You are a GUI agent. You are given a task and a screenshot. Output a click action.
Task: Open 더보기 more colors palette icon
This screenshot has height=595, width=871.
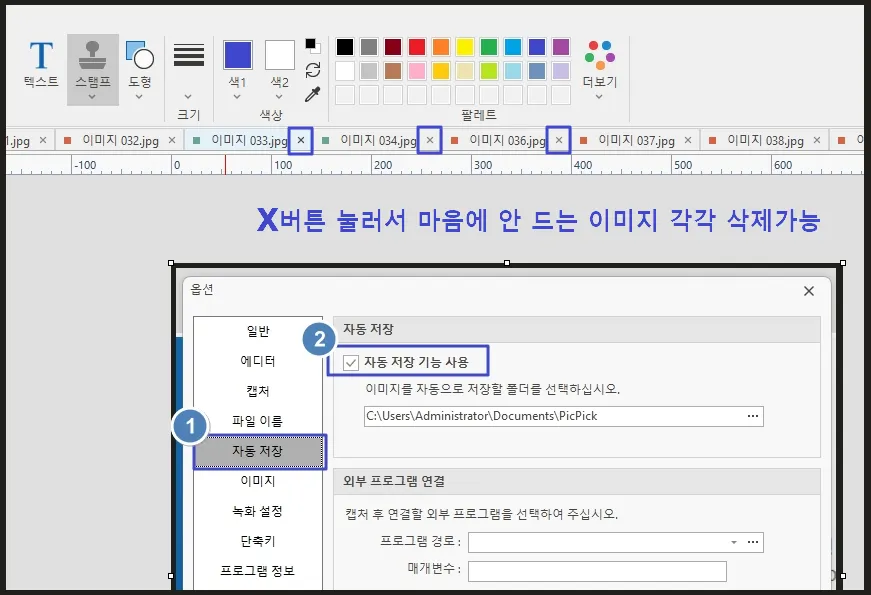pos(600,55)
